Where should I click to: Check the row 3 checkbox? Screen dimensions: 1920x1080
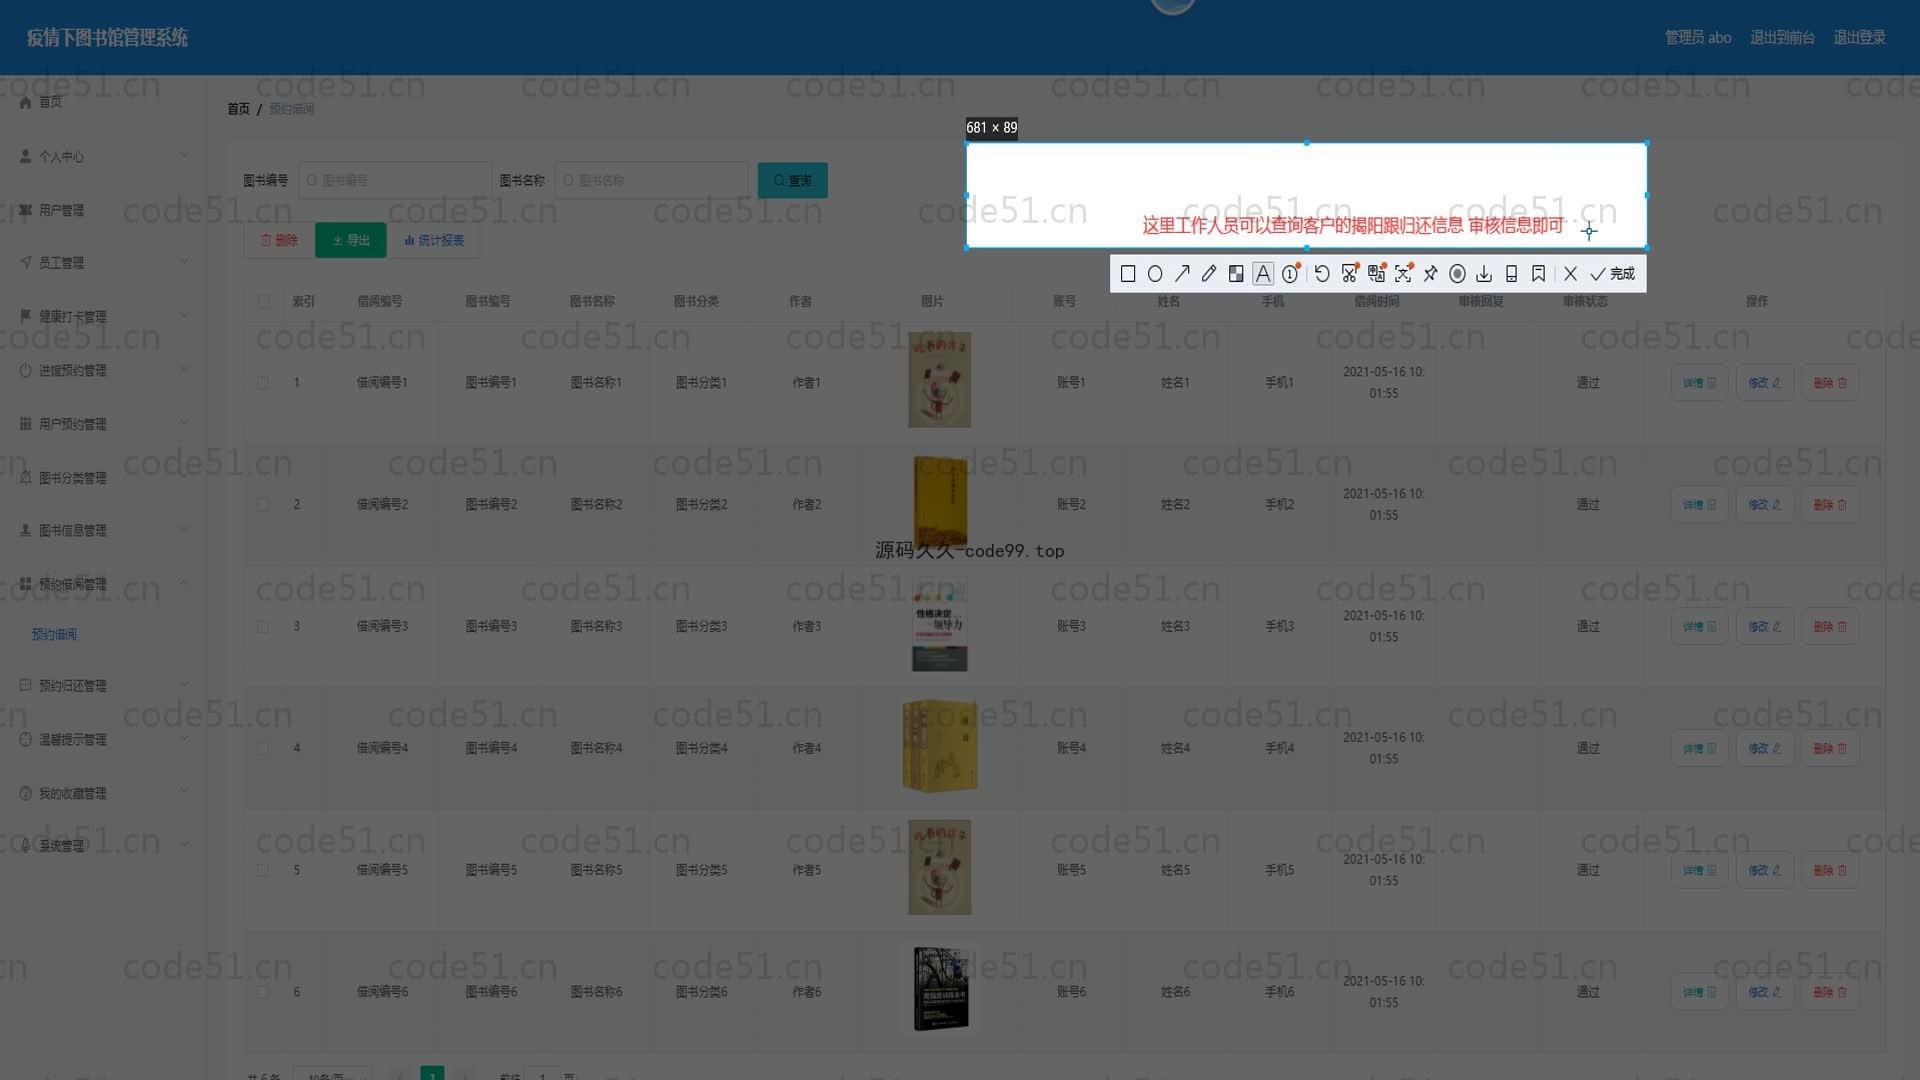point(263,627)
